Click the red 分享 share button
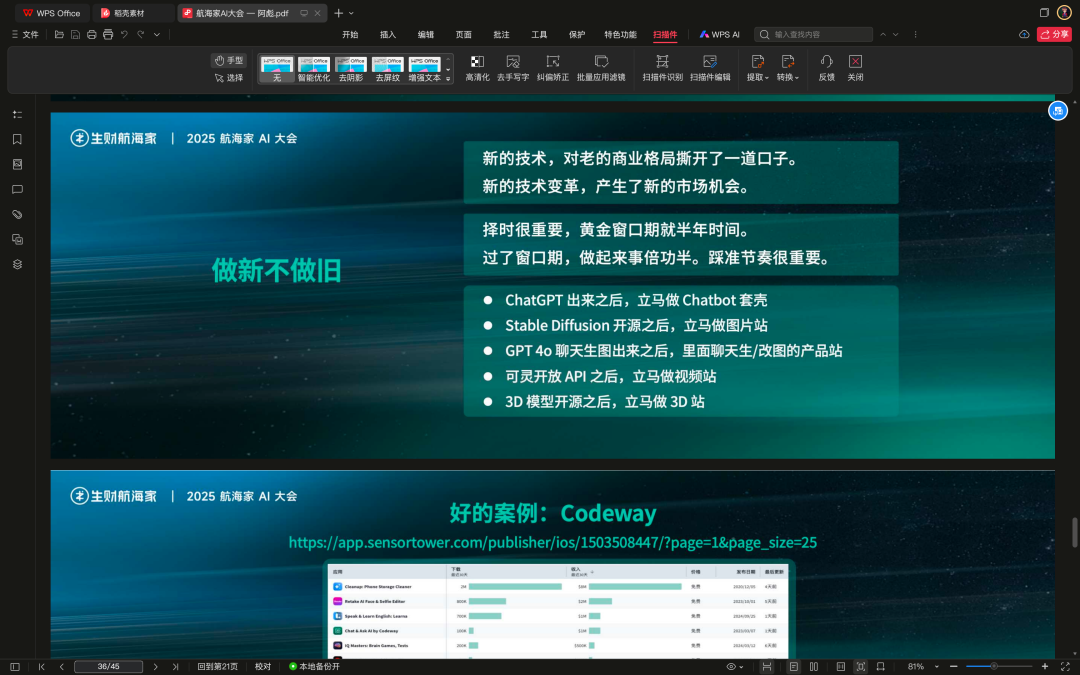This screenshot has height=675, width=1080. 1054,34
